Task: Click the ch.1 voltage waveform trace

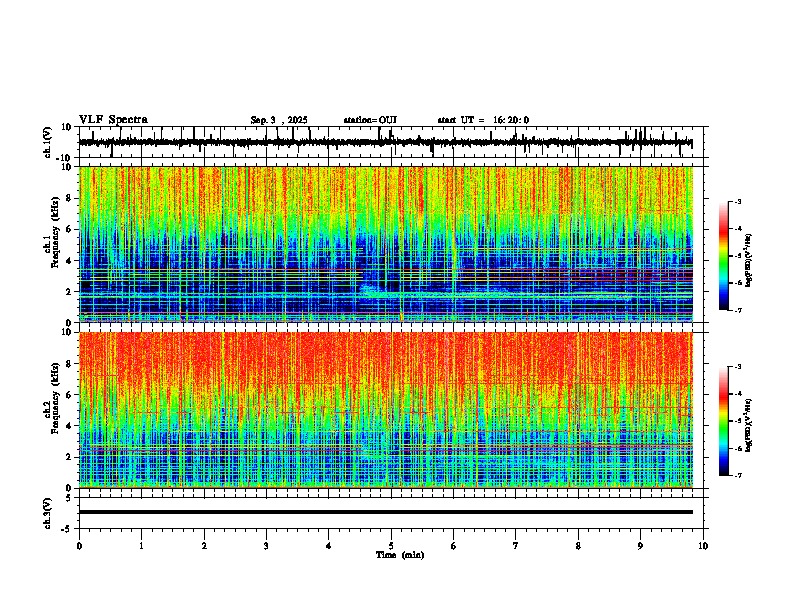Action: click(385, 142)
